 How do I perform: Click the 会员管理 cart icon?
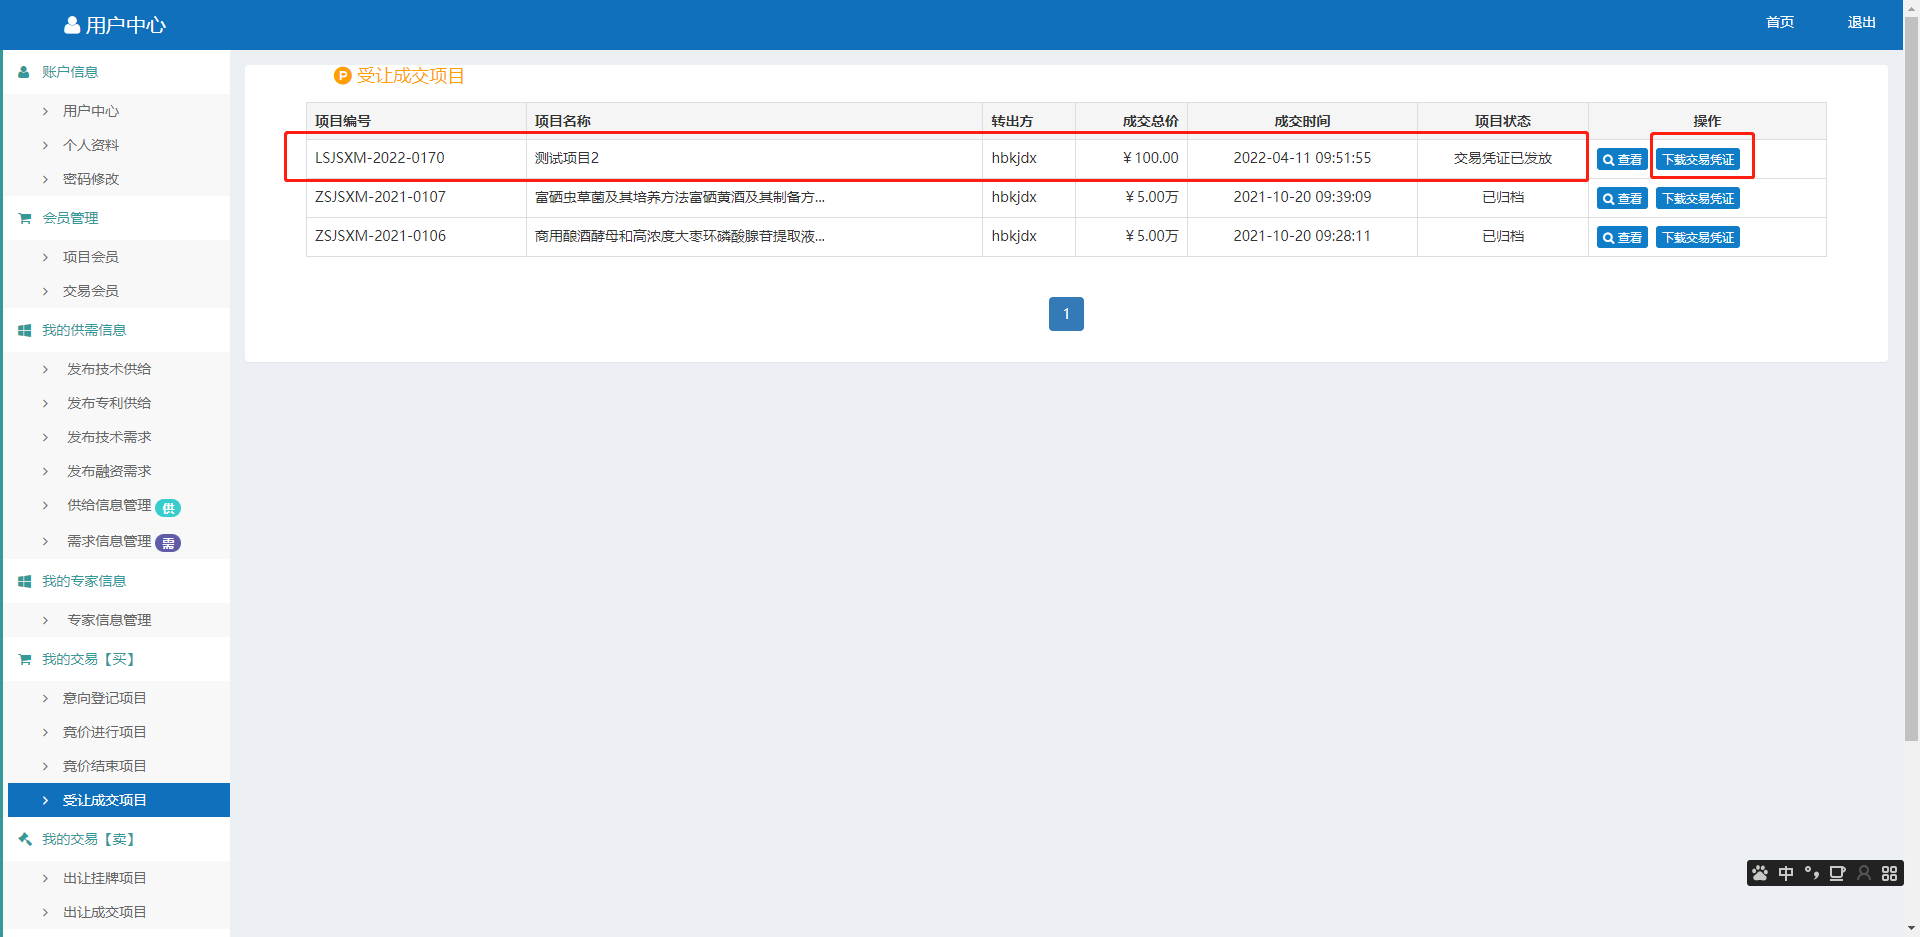pos(24,218)
